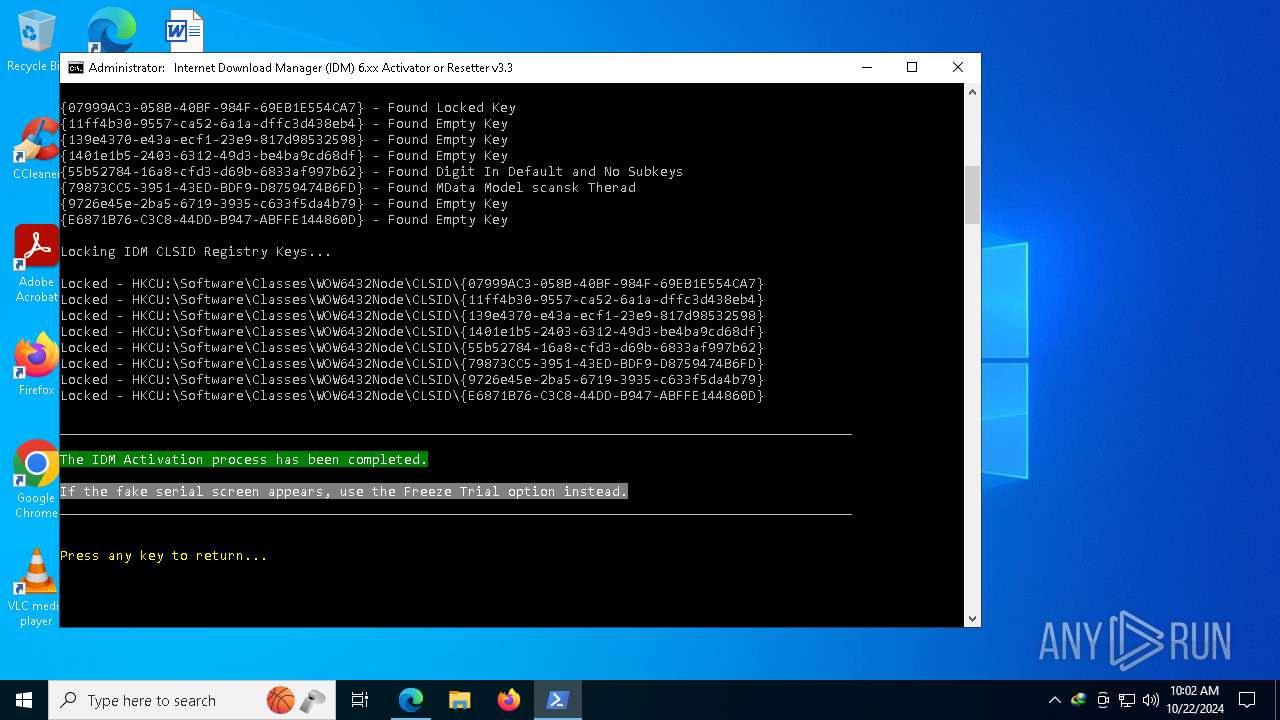Click 'Found Digit In Default and No Subkeys' line
The width and height of the screenshot is (1280, 720).
[x=372, y=172]
